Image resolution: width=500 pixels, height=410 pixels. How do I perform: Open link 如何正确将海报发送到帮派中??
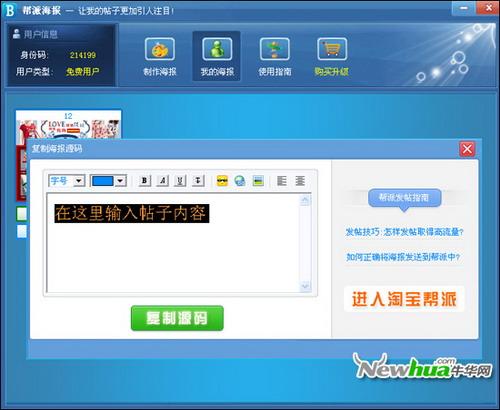tap(403, 257)
